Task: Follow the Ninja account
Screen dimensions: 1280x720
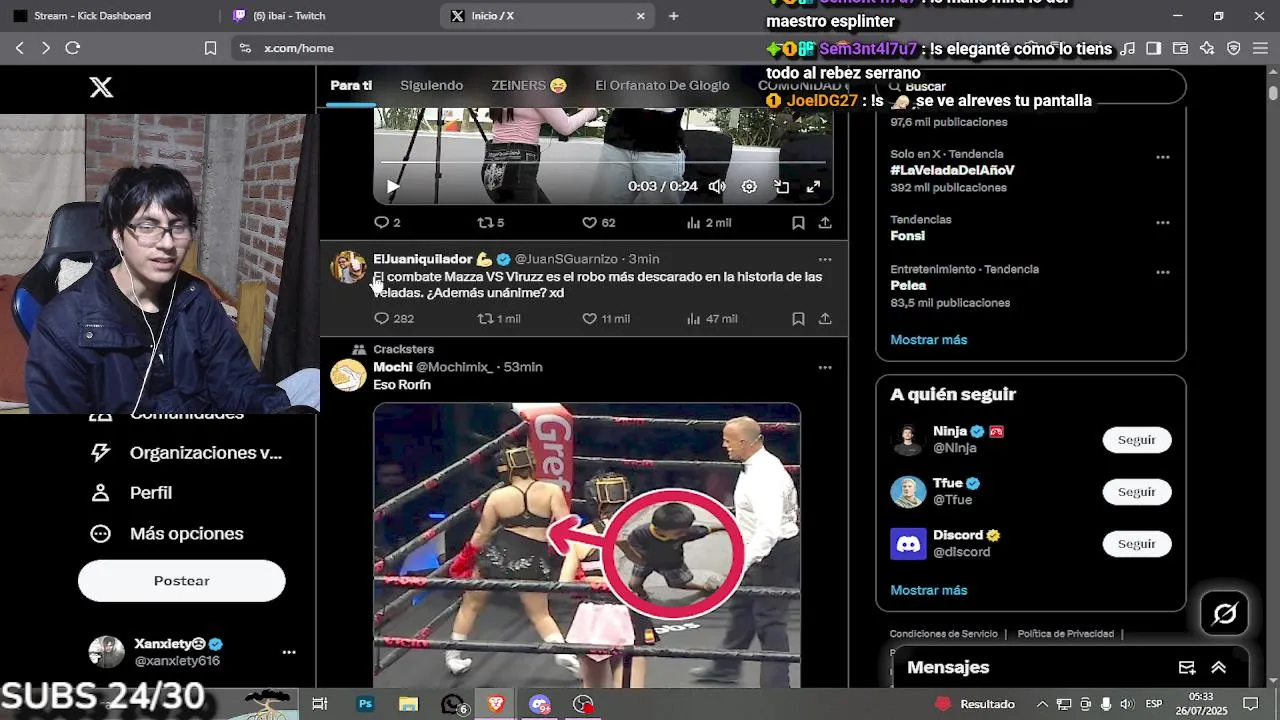Action: point(1136,440)
